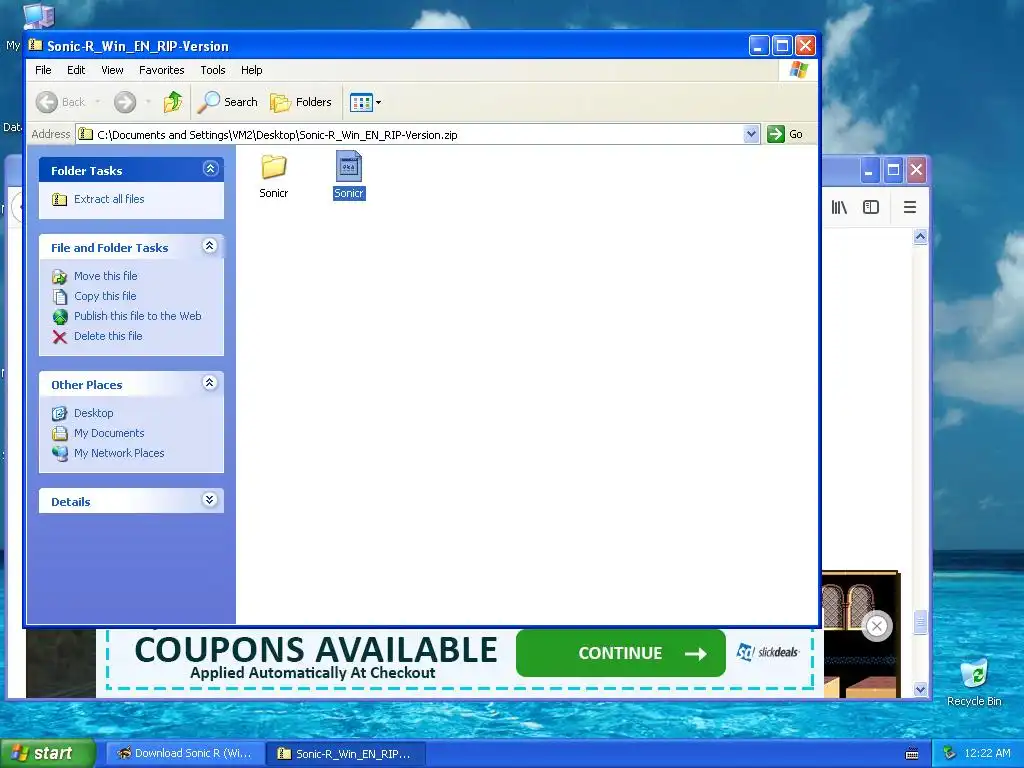Click the Go button
The width and height of the screenshot is (1024, 768).
click(785, 134)
